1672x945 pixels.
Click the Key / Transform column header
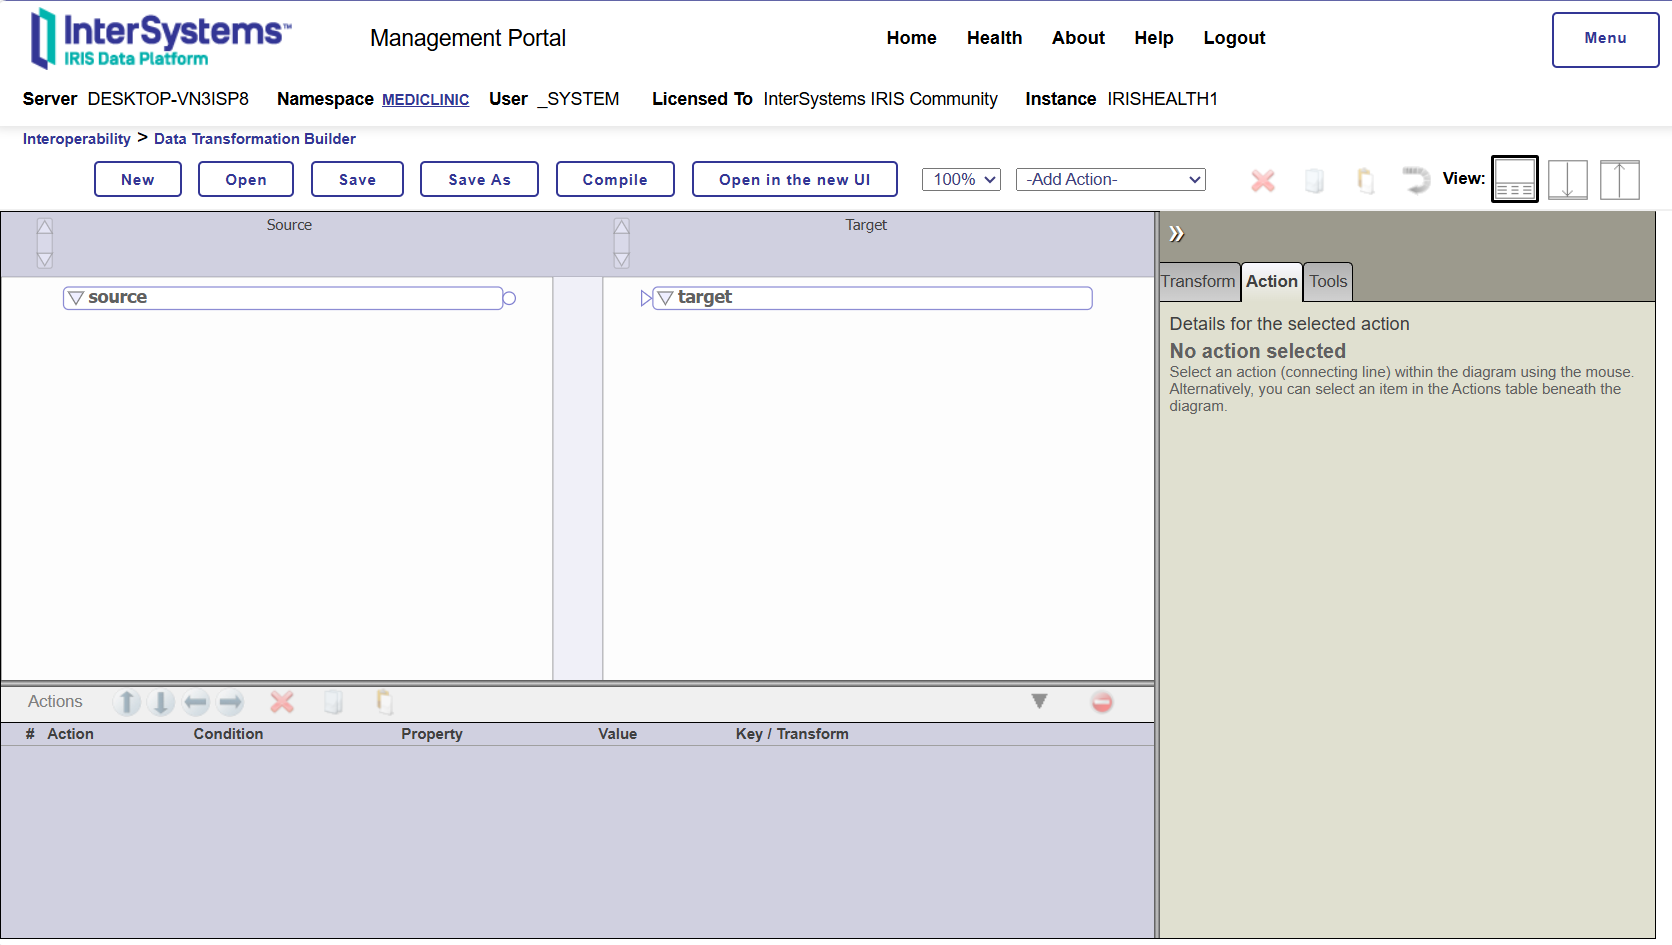pos(792,734)
